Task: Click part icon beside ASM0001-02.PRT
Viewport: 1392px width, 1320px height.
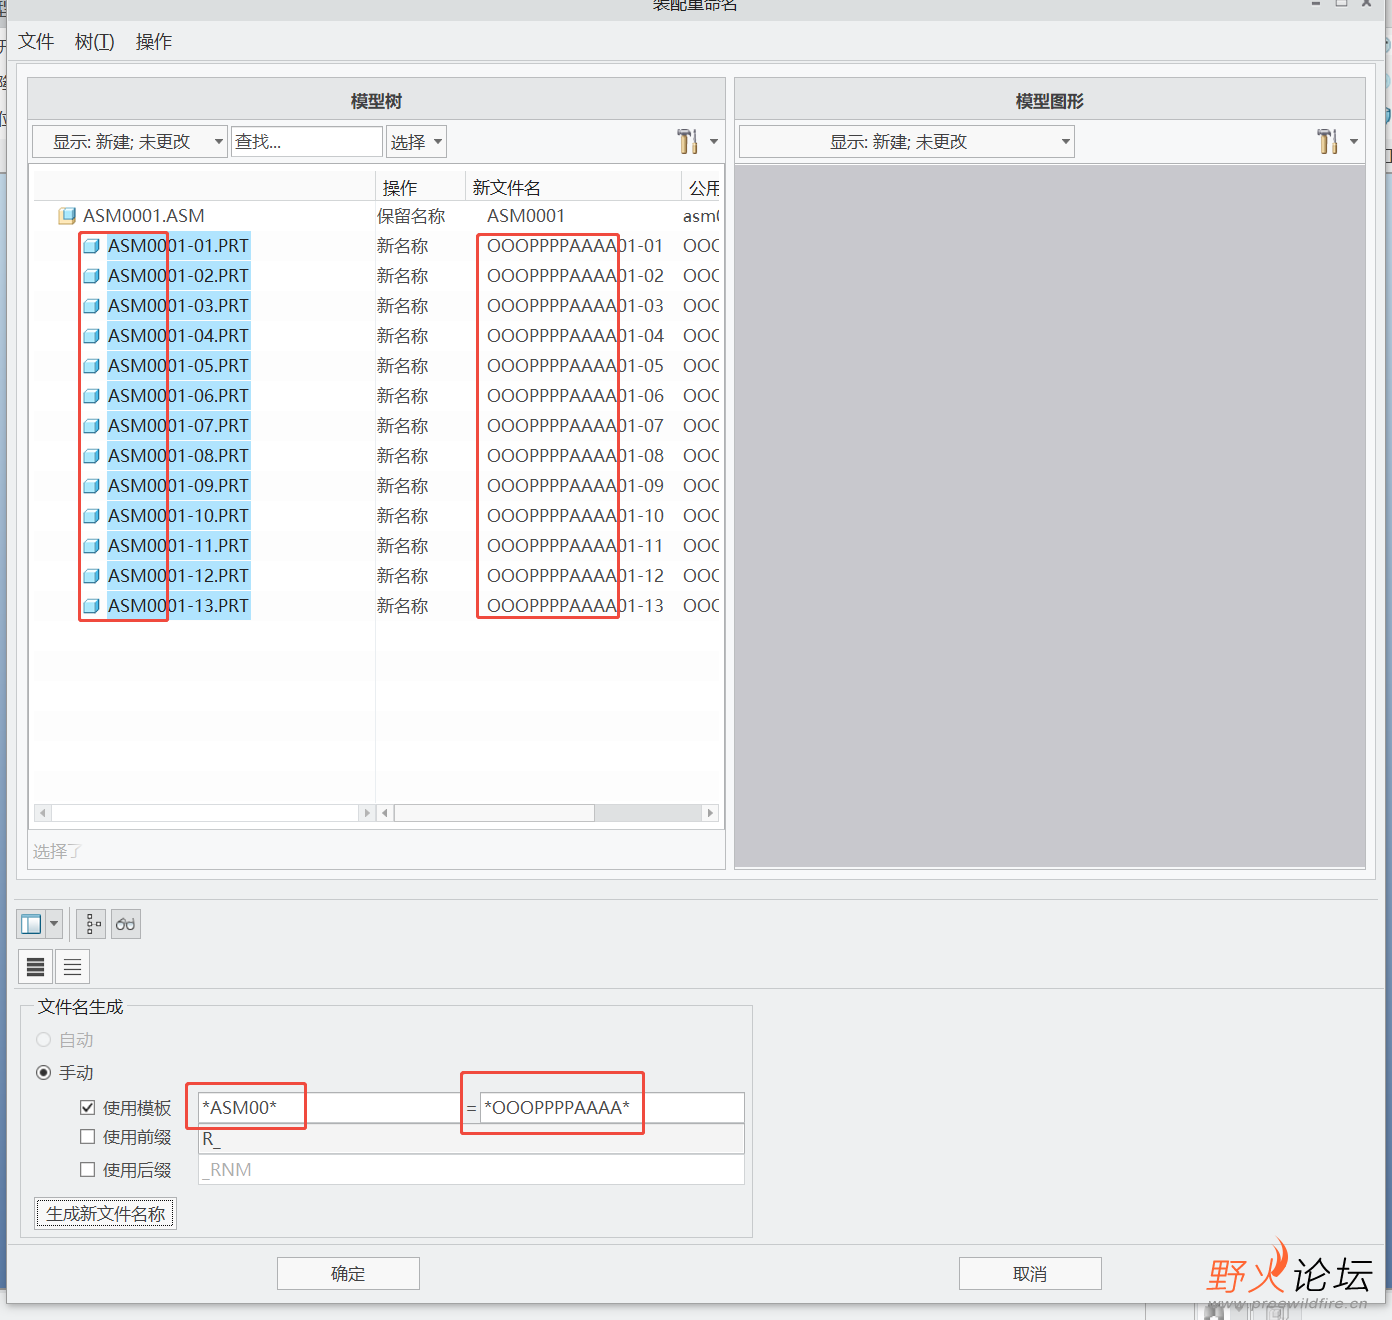Action: pyautogui.click(x=91, y=276)
